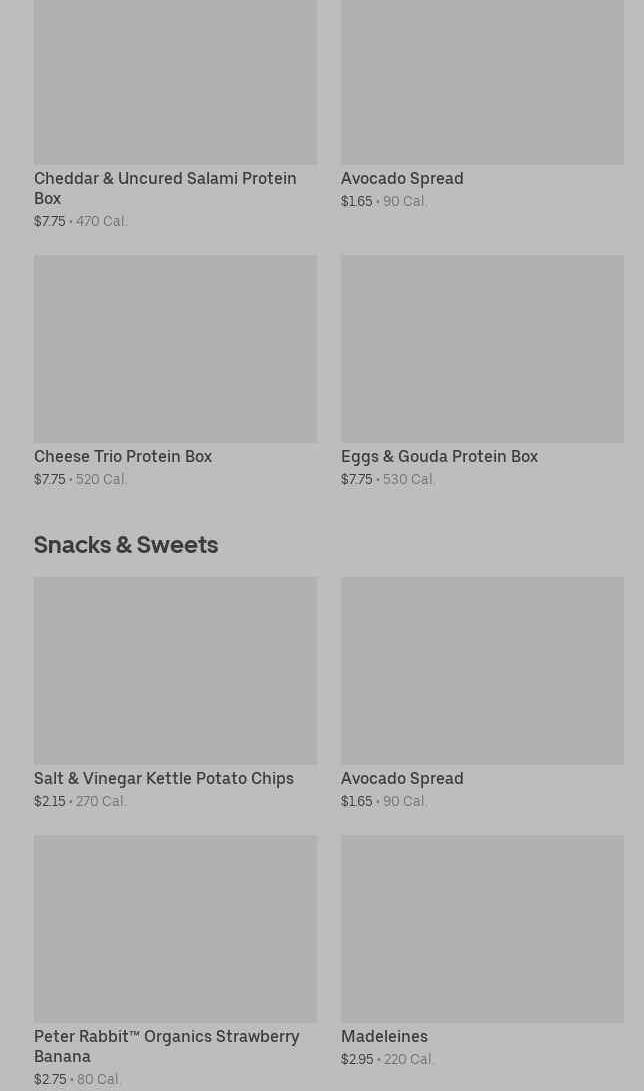Image resolution: width=644 pixels, height=1091 pixels.
Task: Click $2.15 270 Cal. chips price line
Action: click(80, 801)
